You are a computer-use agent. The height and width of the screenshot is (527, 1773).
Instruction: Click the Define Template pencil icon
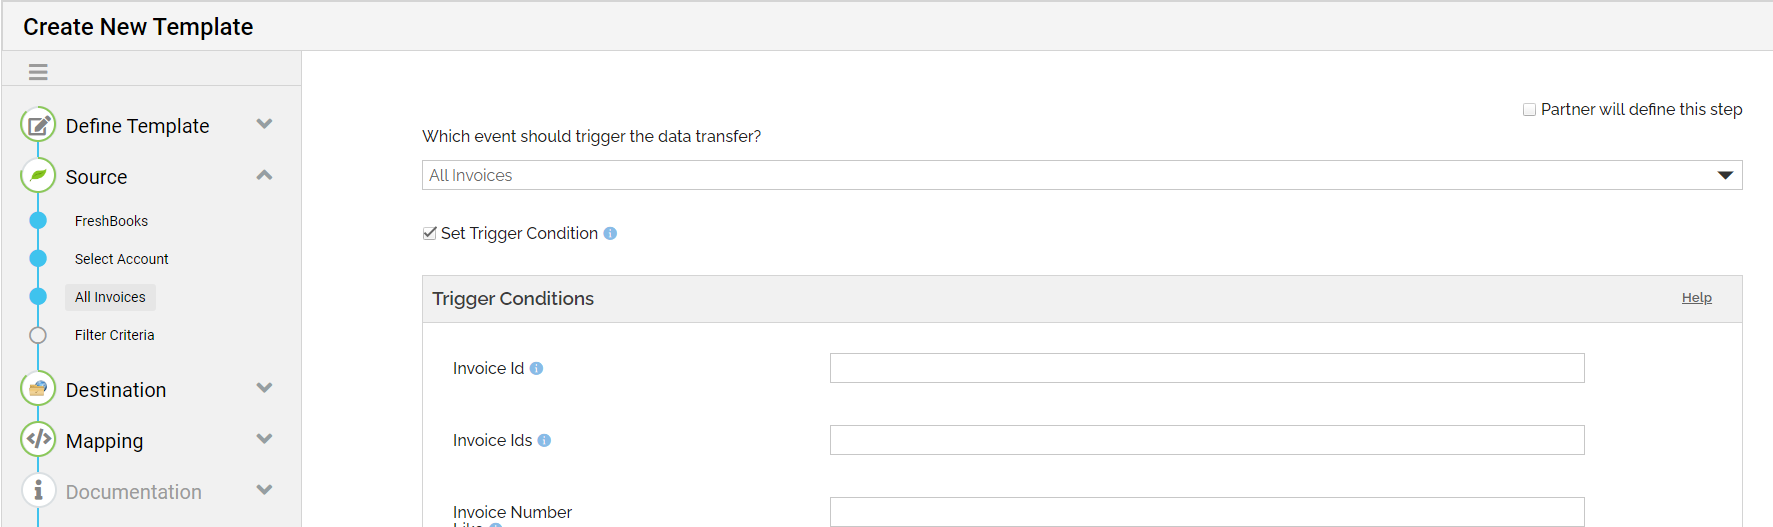(x=38, y=125)
